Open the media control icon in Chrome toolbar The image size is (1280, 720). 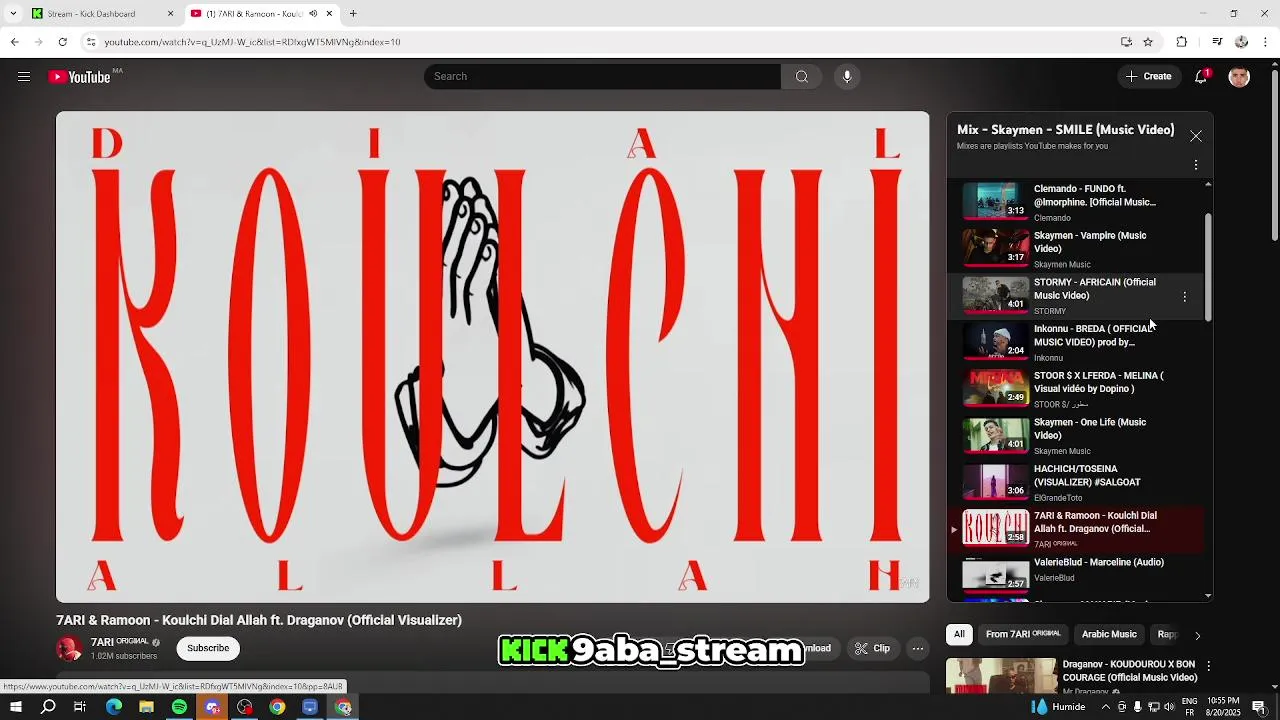pyautogui.click(x=1217, y=42)
